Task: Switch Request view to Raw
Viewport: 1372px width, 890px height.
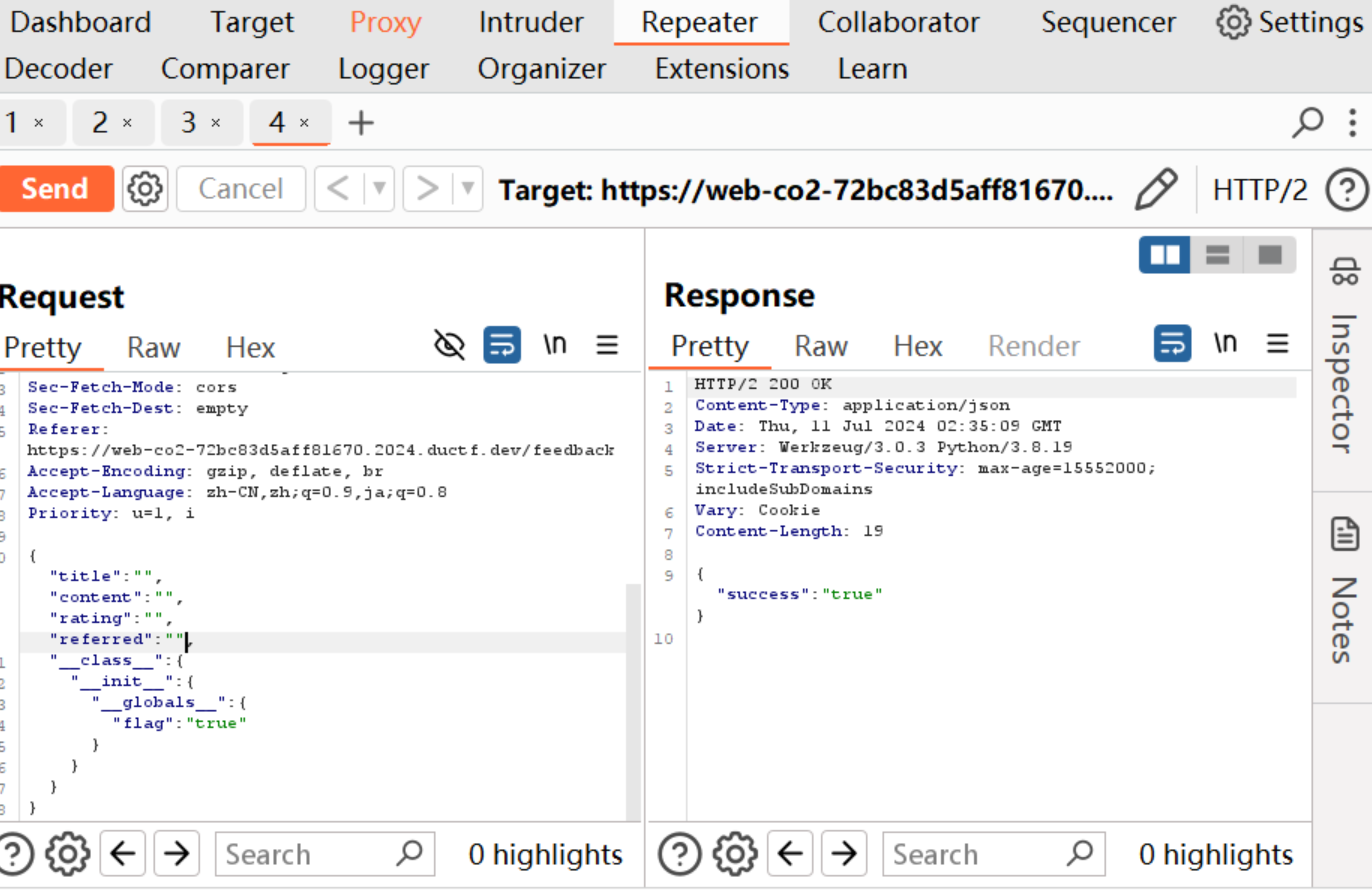Action: click(x=154, y=347)
